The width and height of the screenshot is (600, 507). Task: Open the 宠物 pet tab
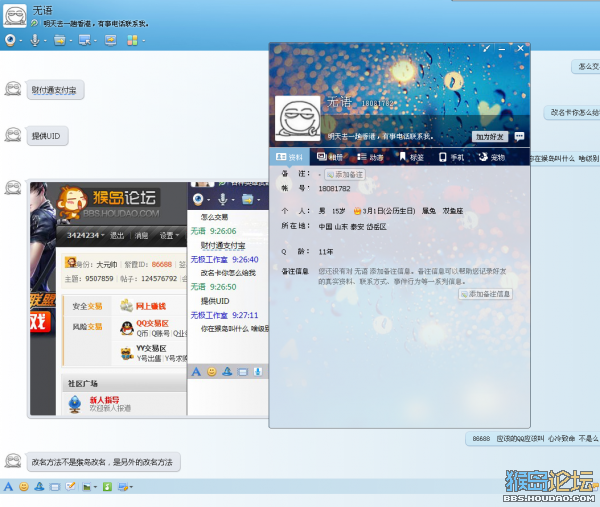click(492, 157)
